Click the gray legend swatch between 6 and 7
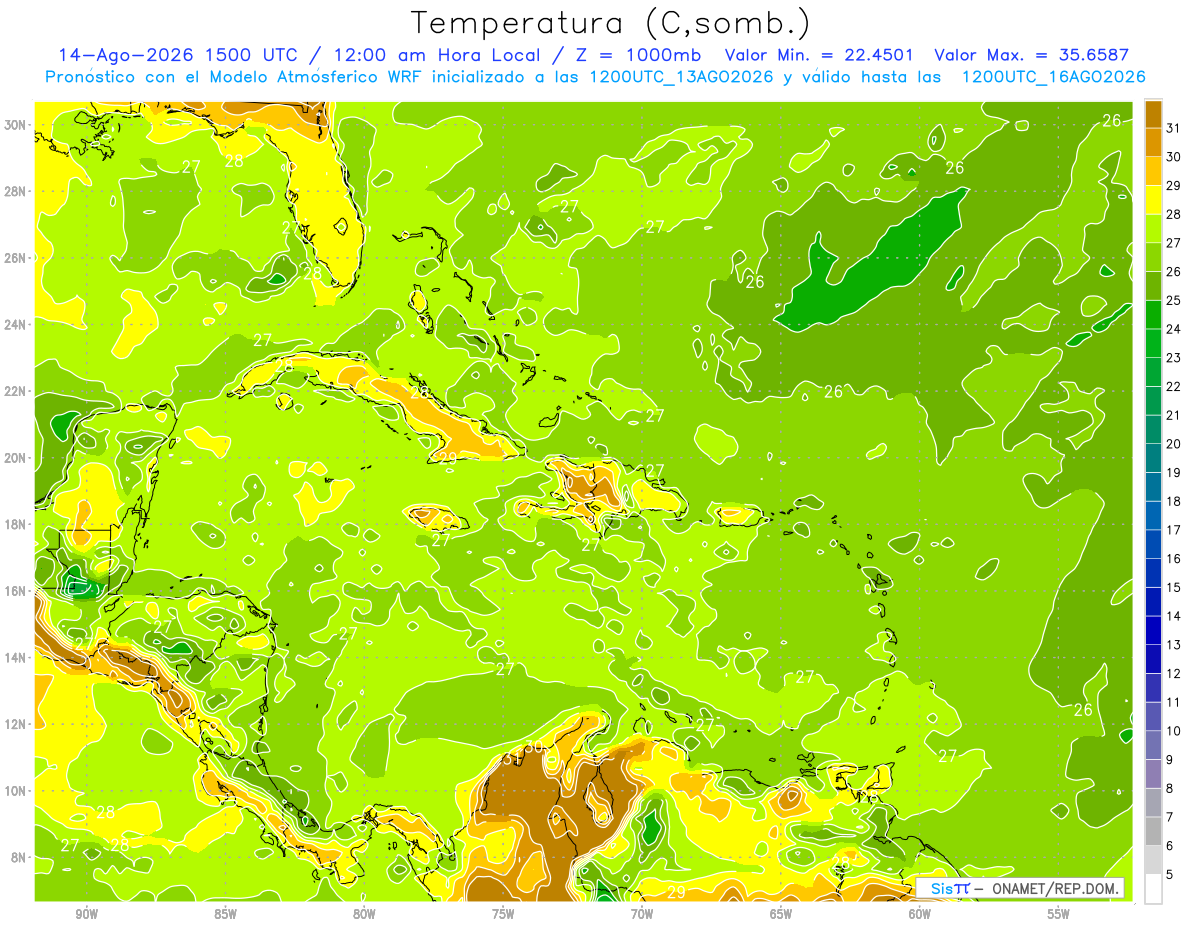Screen dimensions: 1200x927 click(x=1153, y=832)
